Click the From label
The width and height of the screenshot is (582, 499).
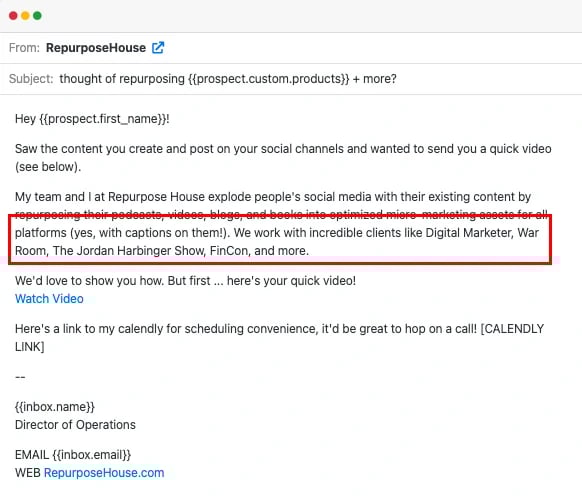tap(24, 48)
